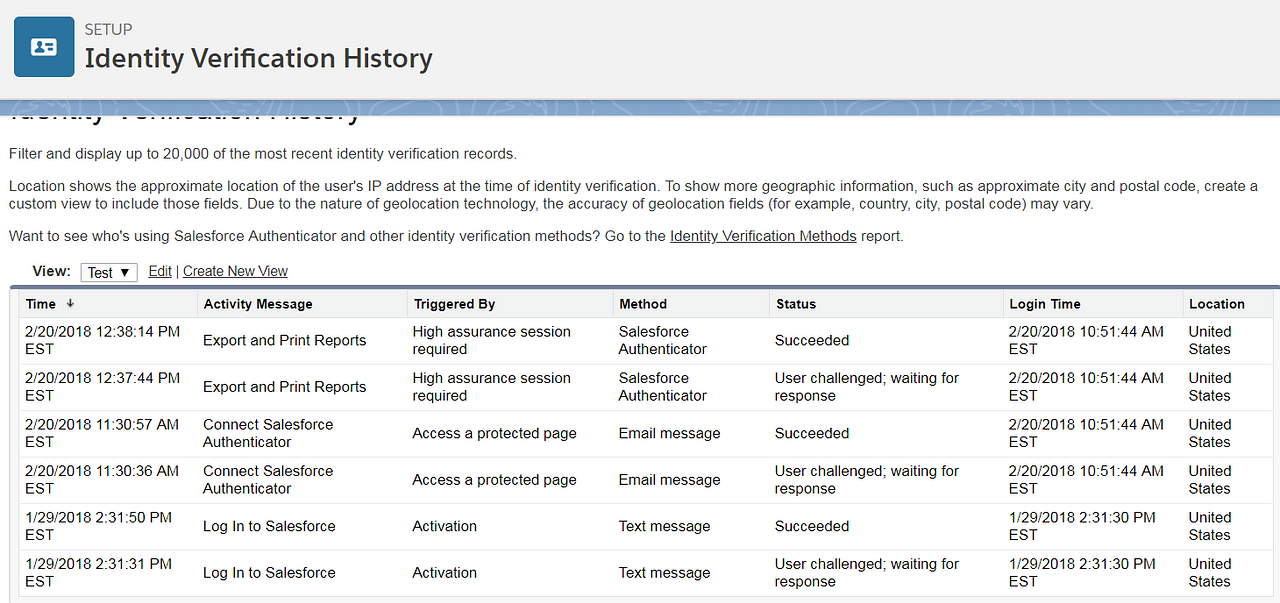The image size is (1280, 603).
Task: Open the View dropdown showing Test
Action: (x=109, y=272)
